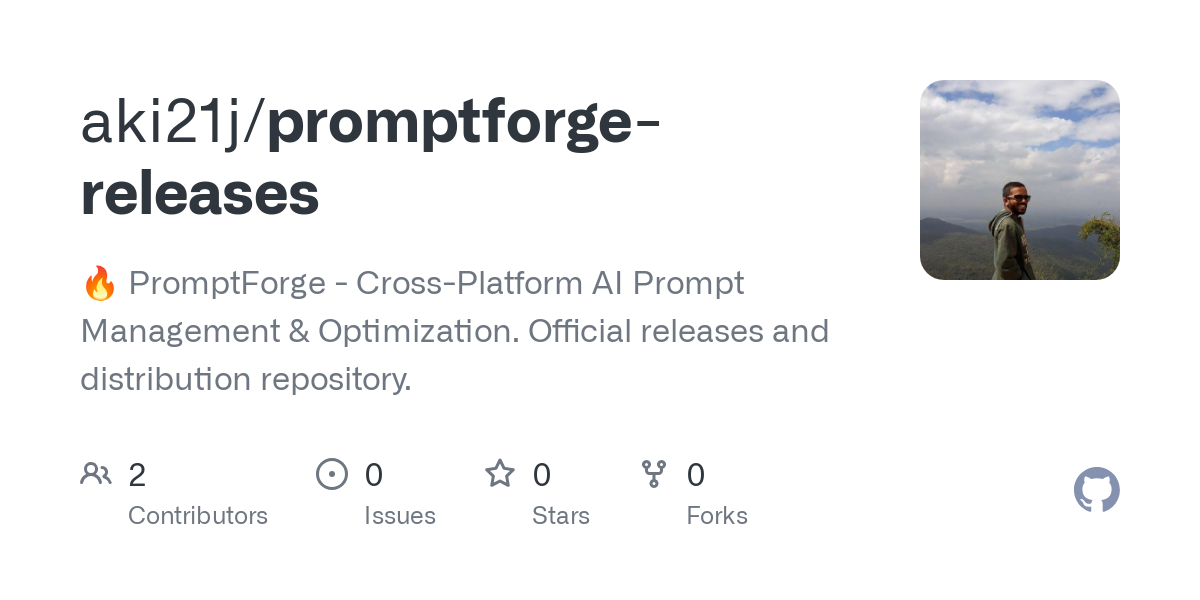The height and width of the screenshot is (600, 1200).
Task: Click the issues count 0
Action: pos(373,475)
